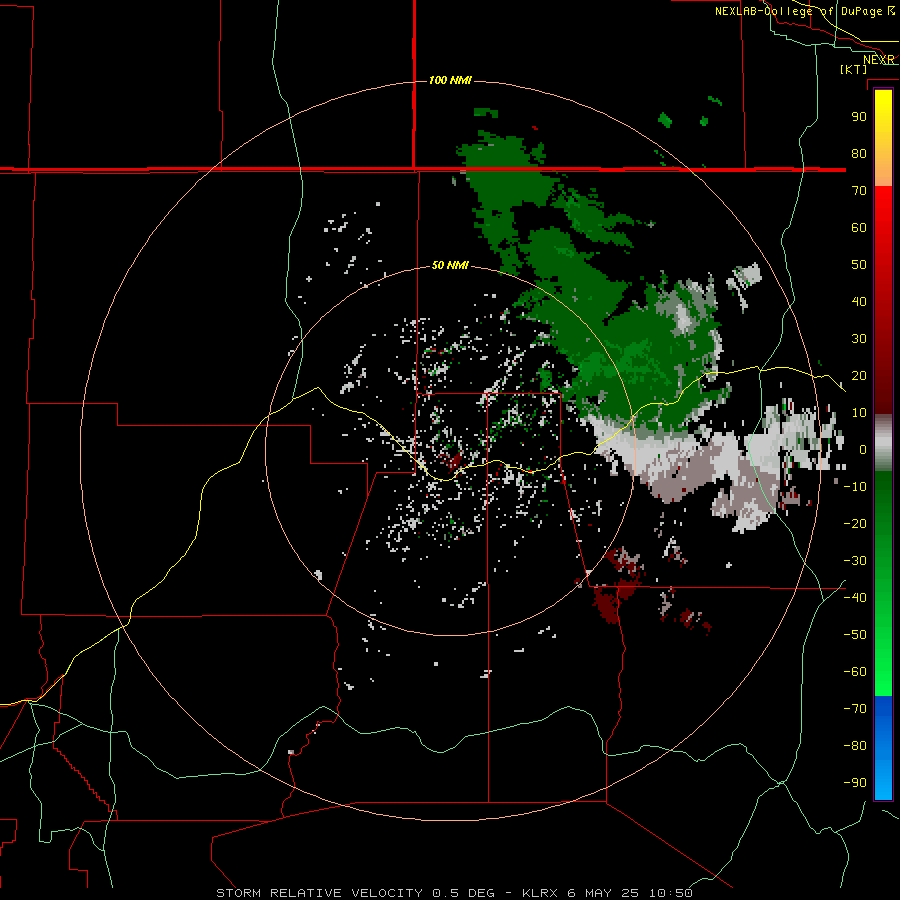Click the -10 value on velocity scale
Image resolution: width=900 pixels, height=900 pixels.
tap(855, 487)
